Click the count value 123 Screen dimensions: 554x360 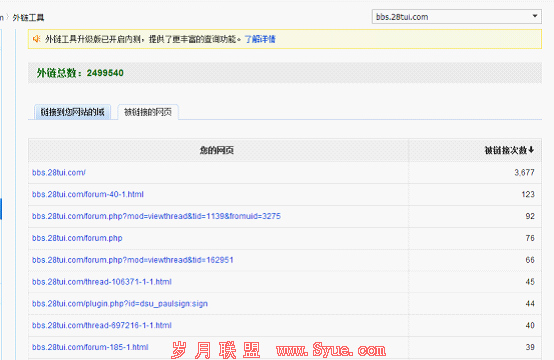point(528,194)
